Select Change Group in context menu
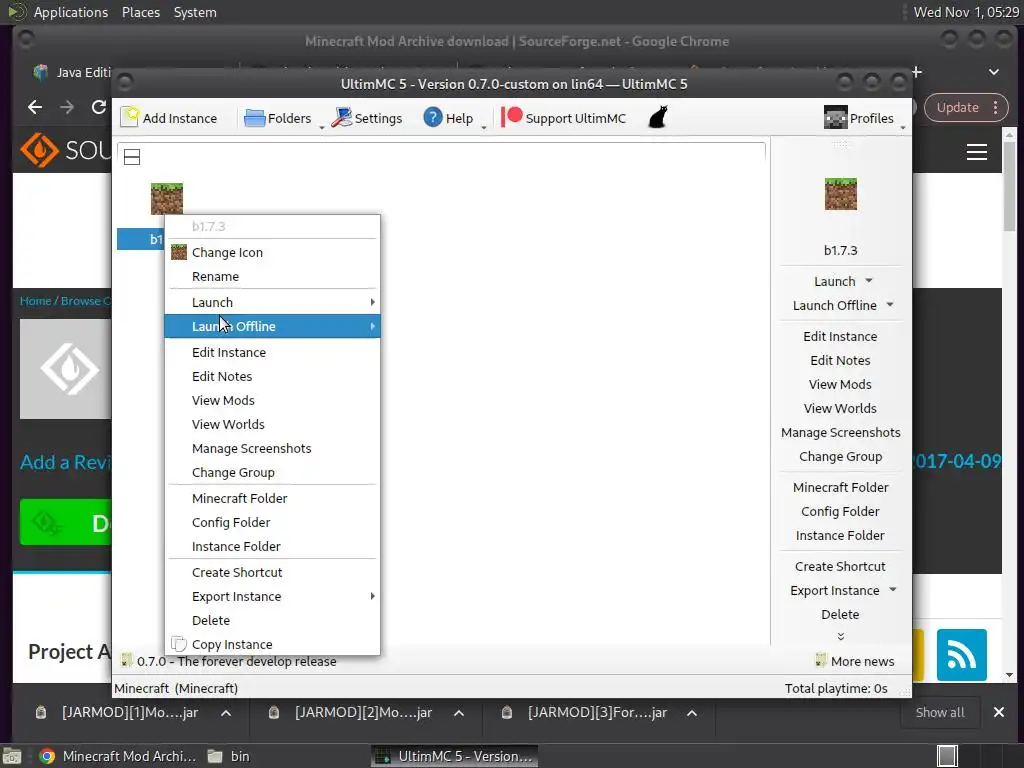The image size is (1024, 768). tap(272, 472)
